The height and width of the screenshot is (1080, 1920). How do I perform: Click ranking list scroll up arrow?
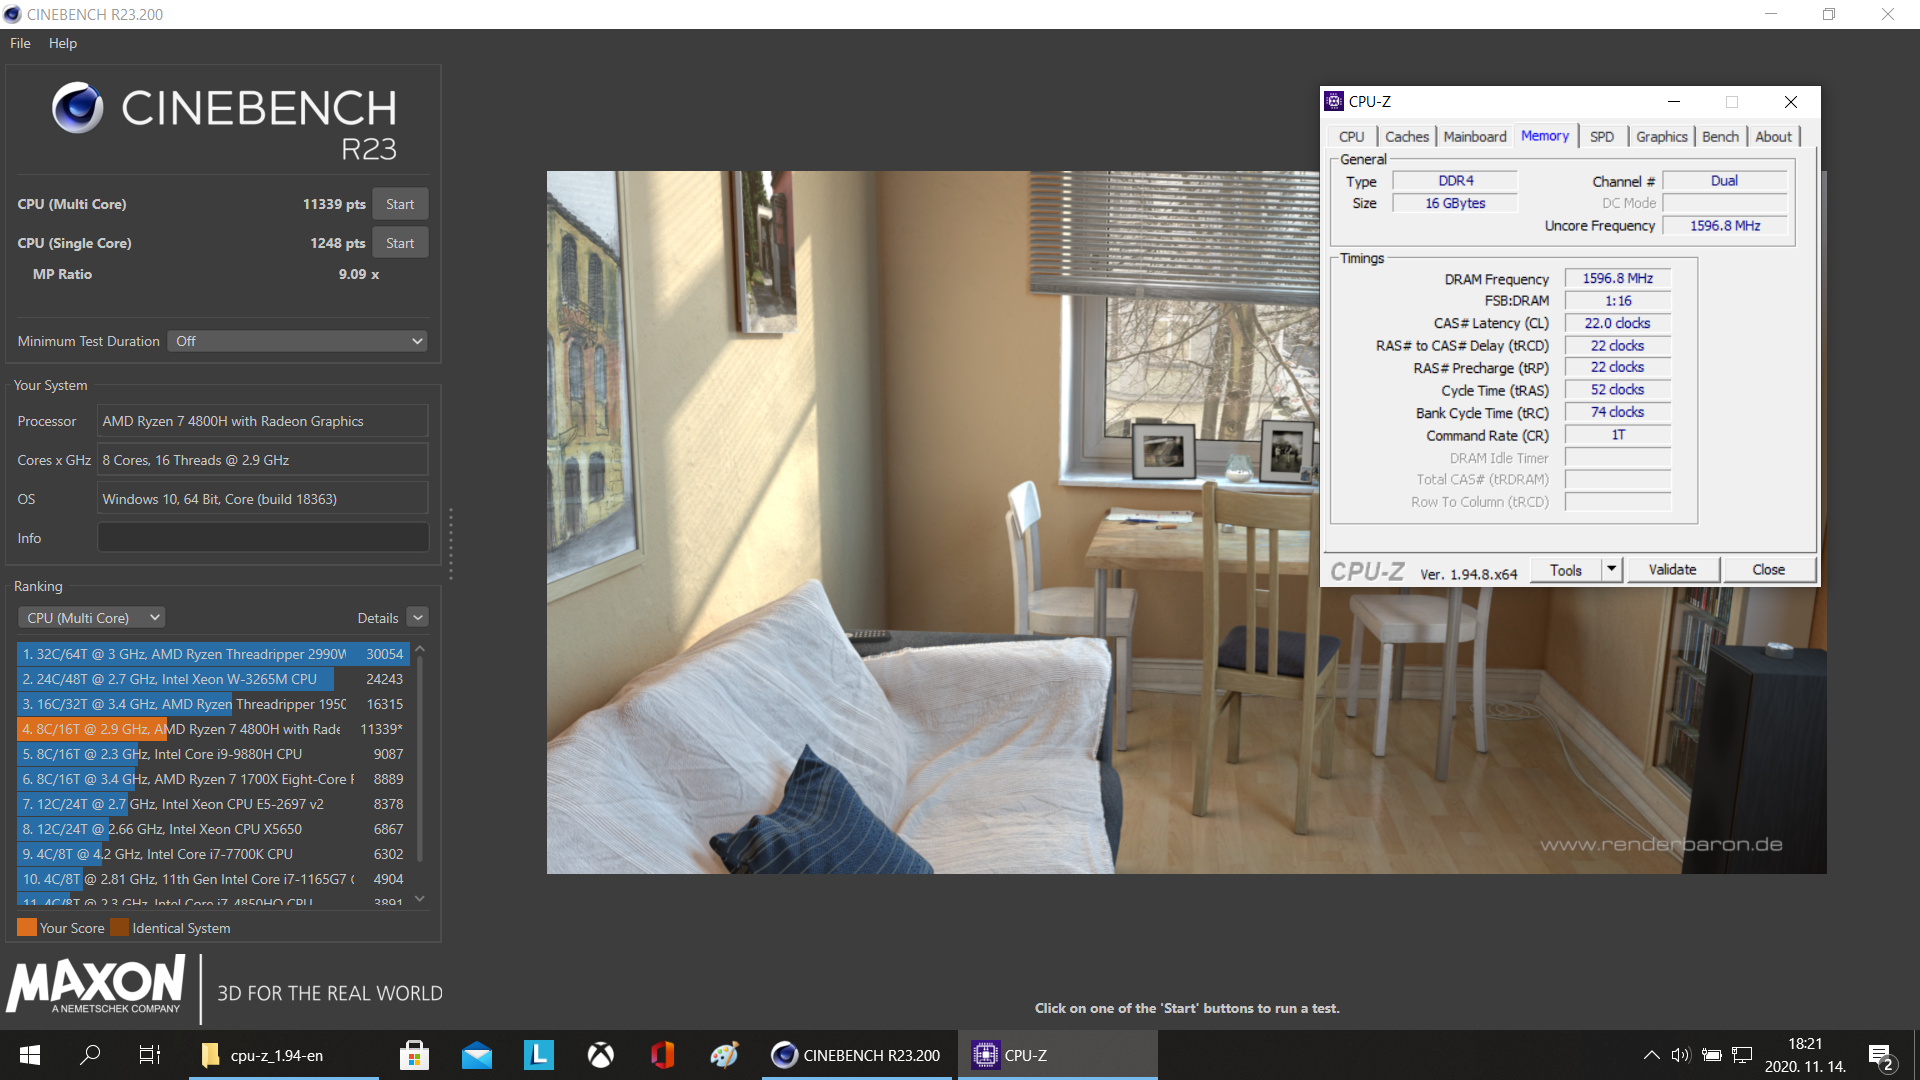(x=420, y=649)
